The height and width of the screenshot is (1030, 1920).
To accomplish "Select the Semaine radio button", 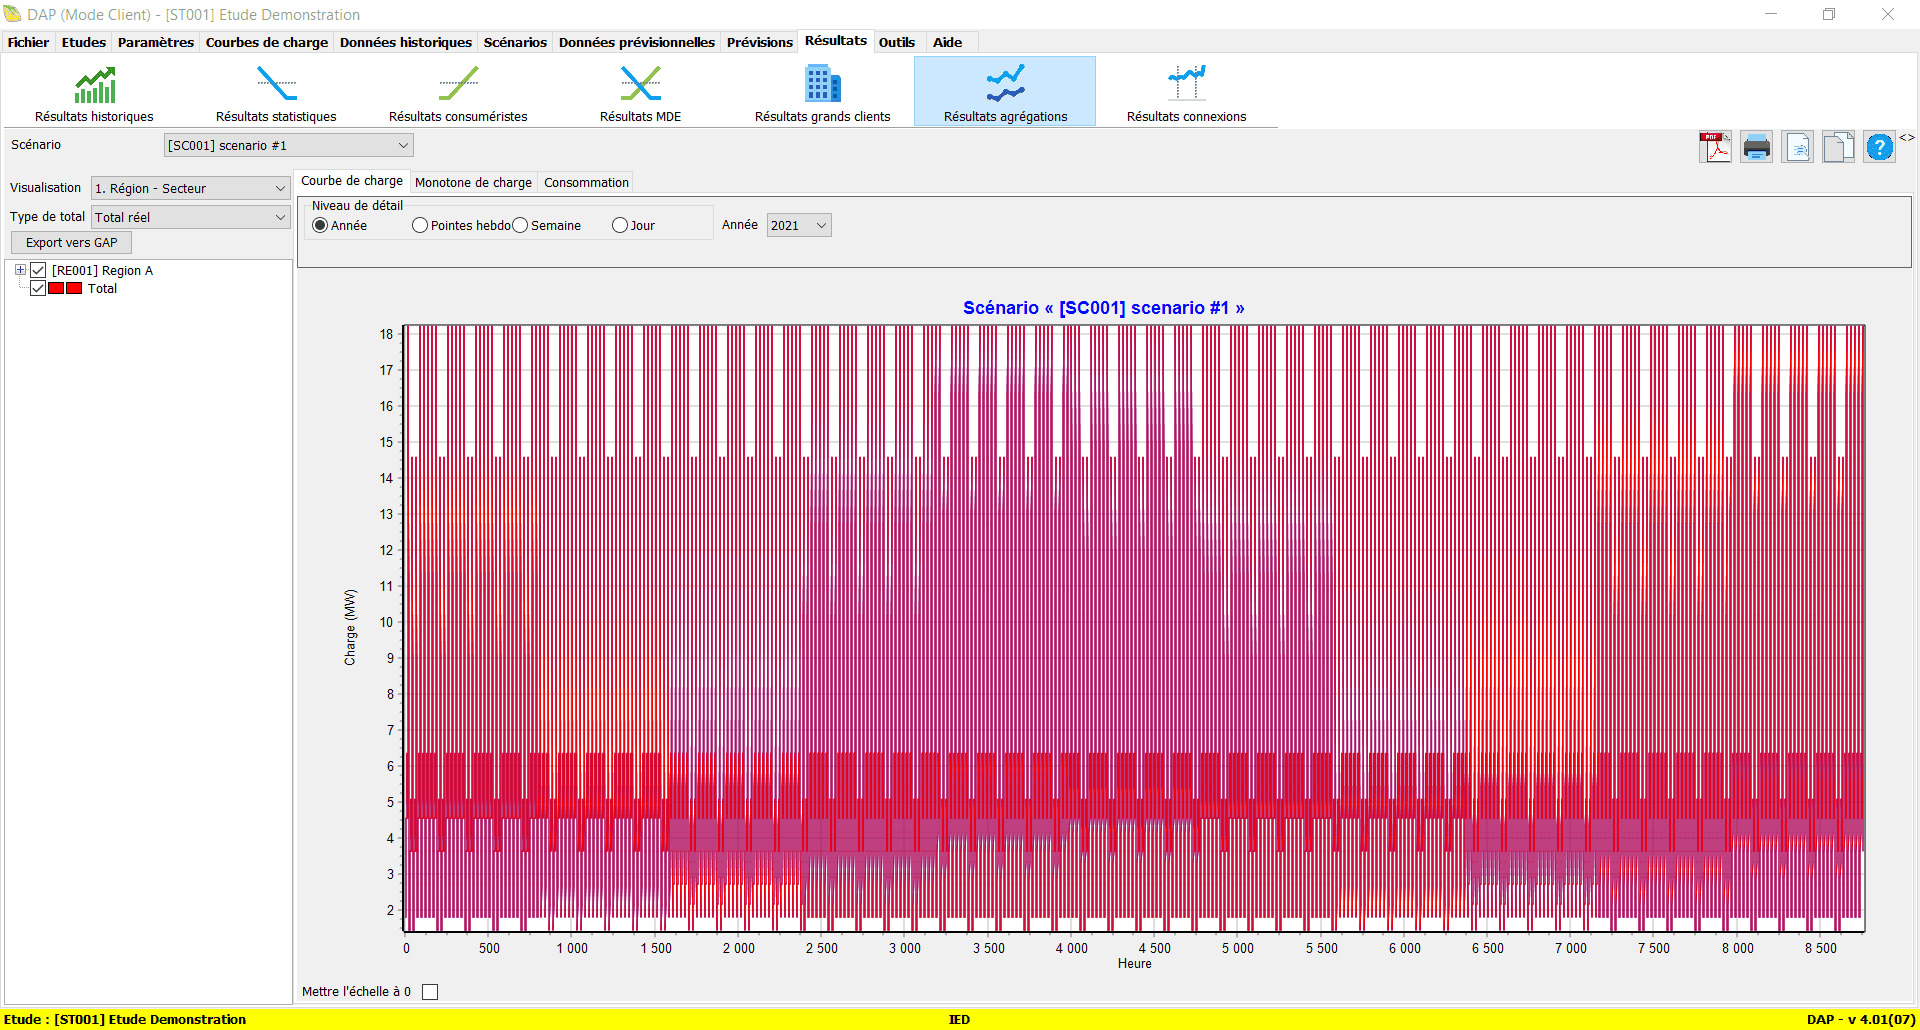I will click(x=520, y=226).
